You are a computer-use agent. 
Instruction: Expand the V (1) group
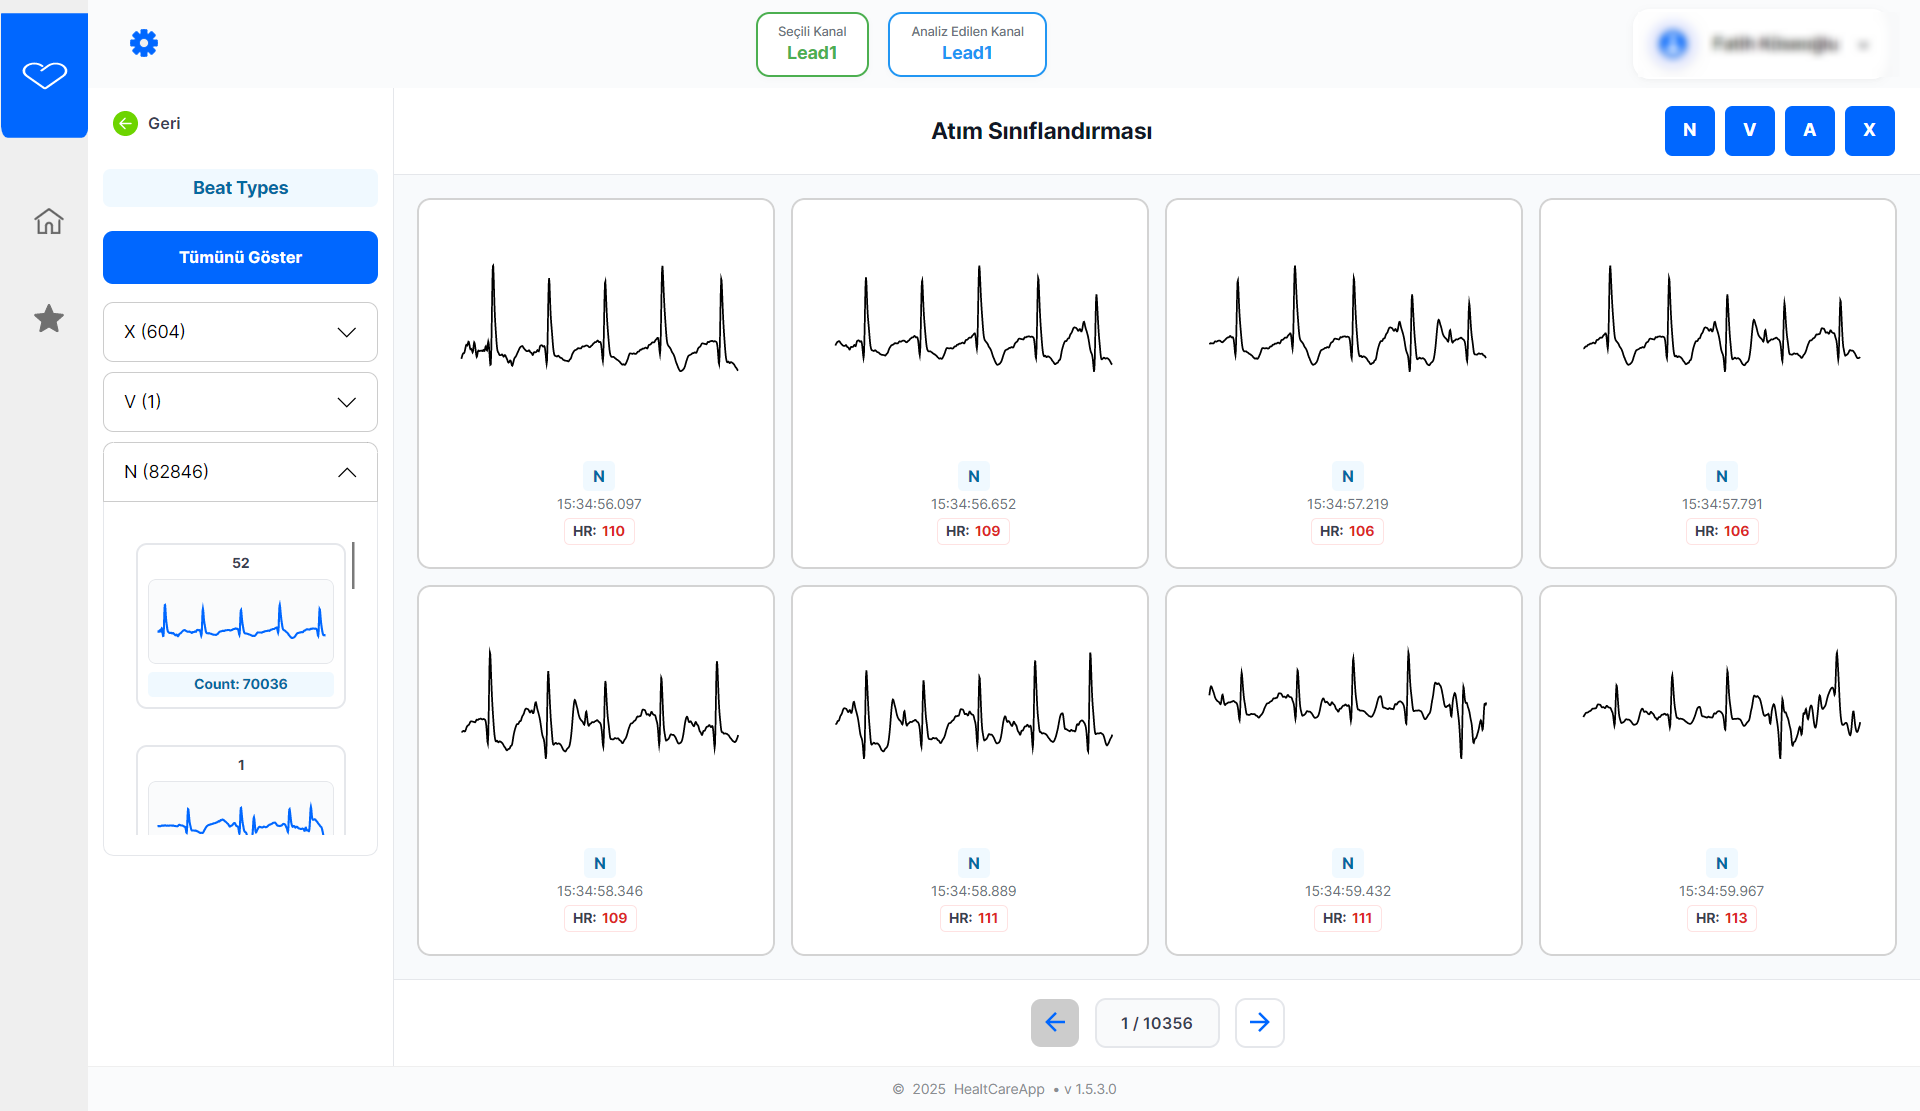(x=240, y=402)
